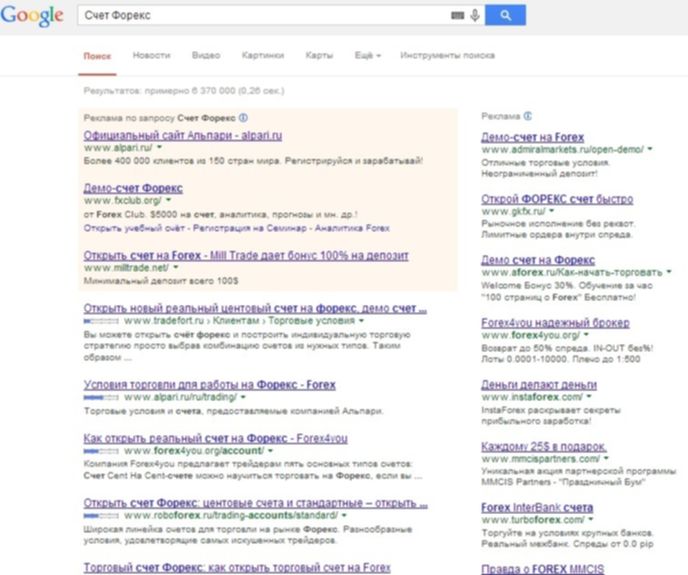This screenshot has height=575, width=688.
Task: Select the Карты tab
Action: click(319, 56)
